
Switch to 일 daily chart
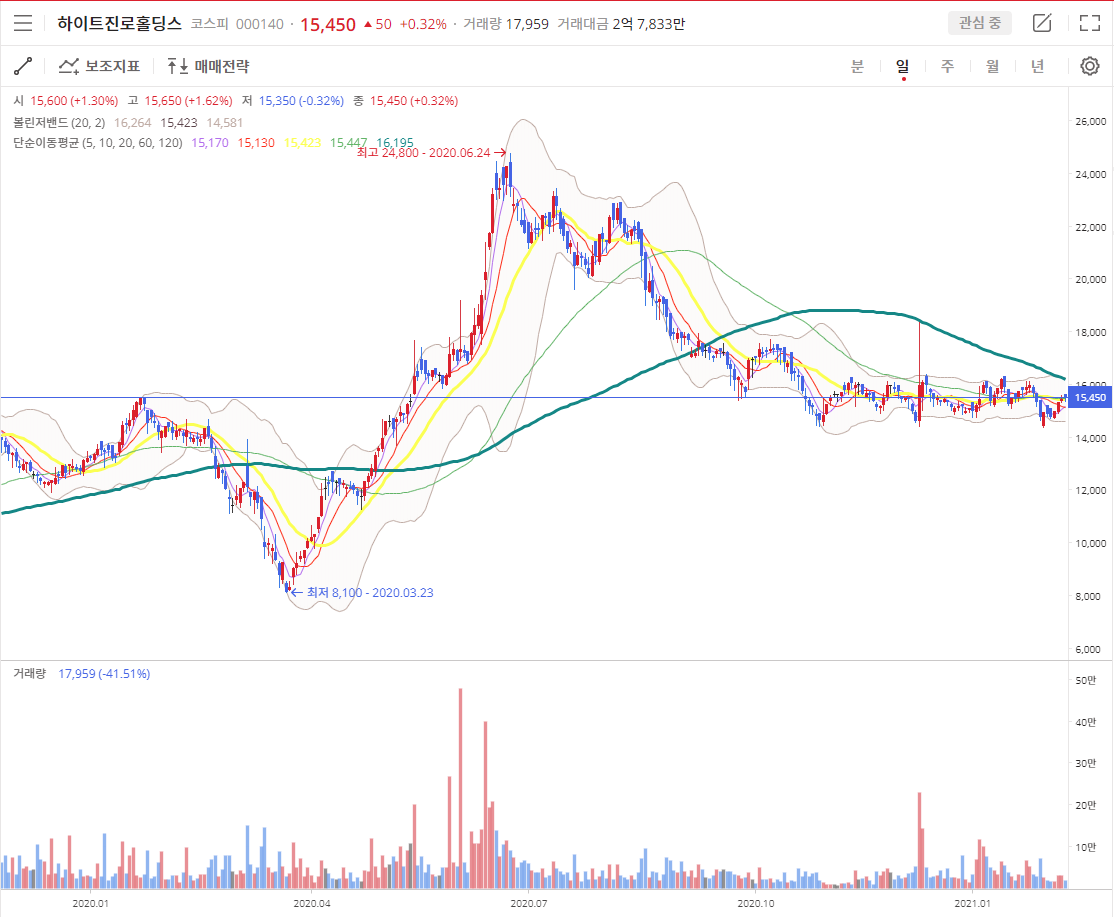click(902, 66)
